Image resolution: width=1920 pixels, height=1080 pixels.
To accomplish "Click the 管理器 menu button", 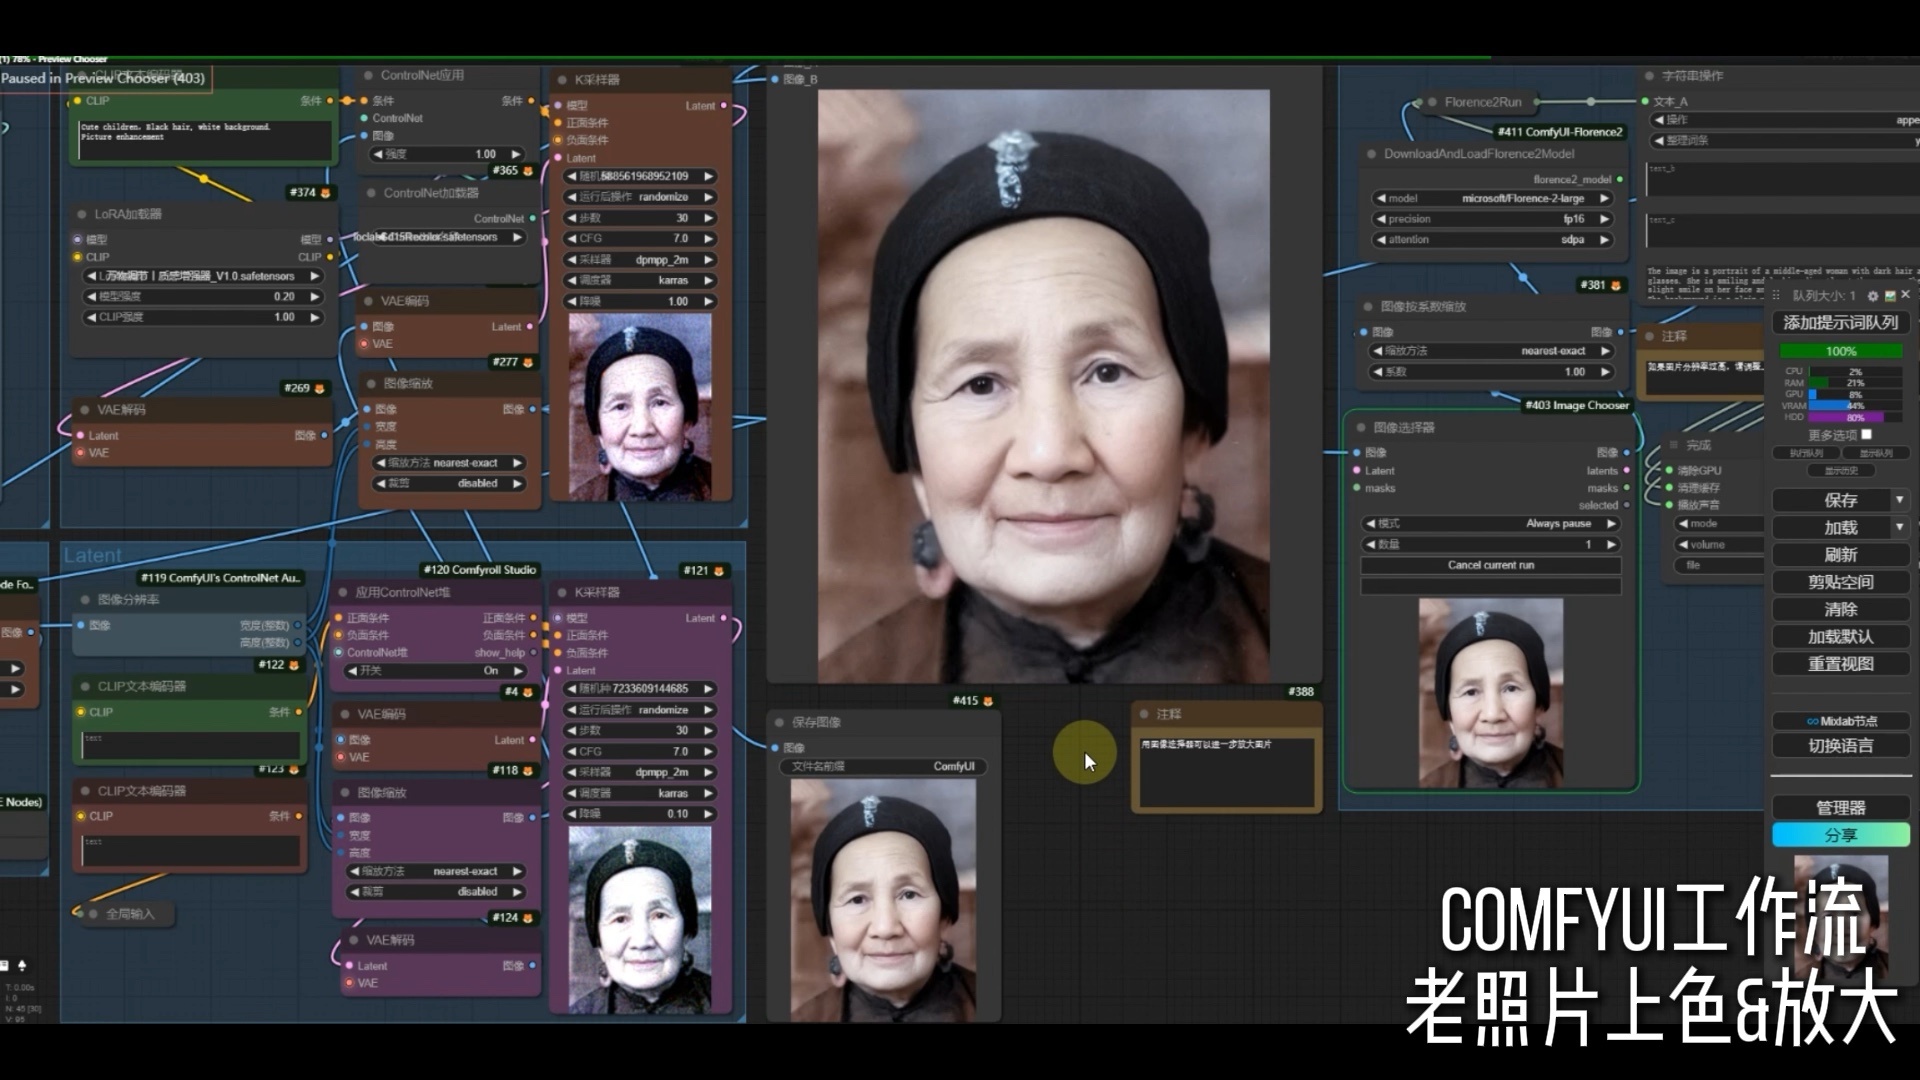I will (x=1840, y=808).
